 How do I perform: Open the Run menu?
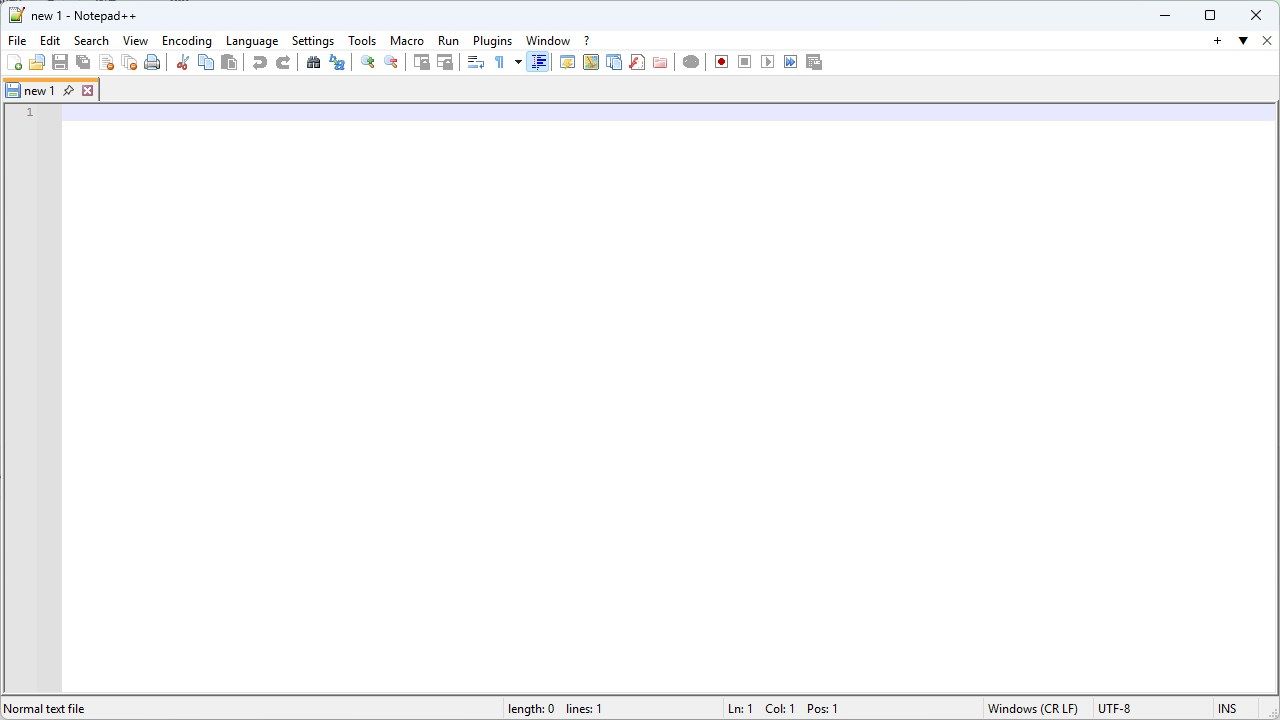click(448, 41)
